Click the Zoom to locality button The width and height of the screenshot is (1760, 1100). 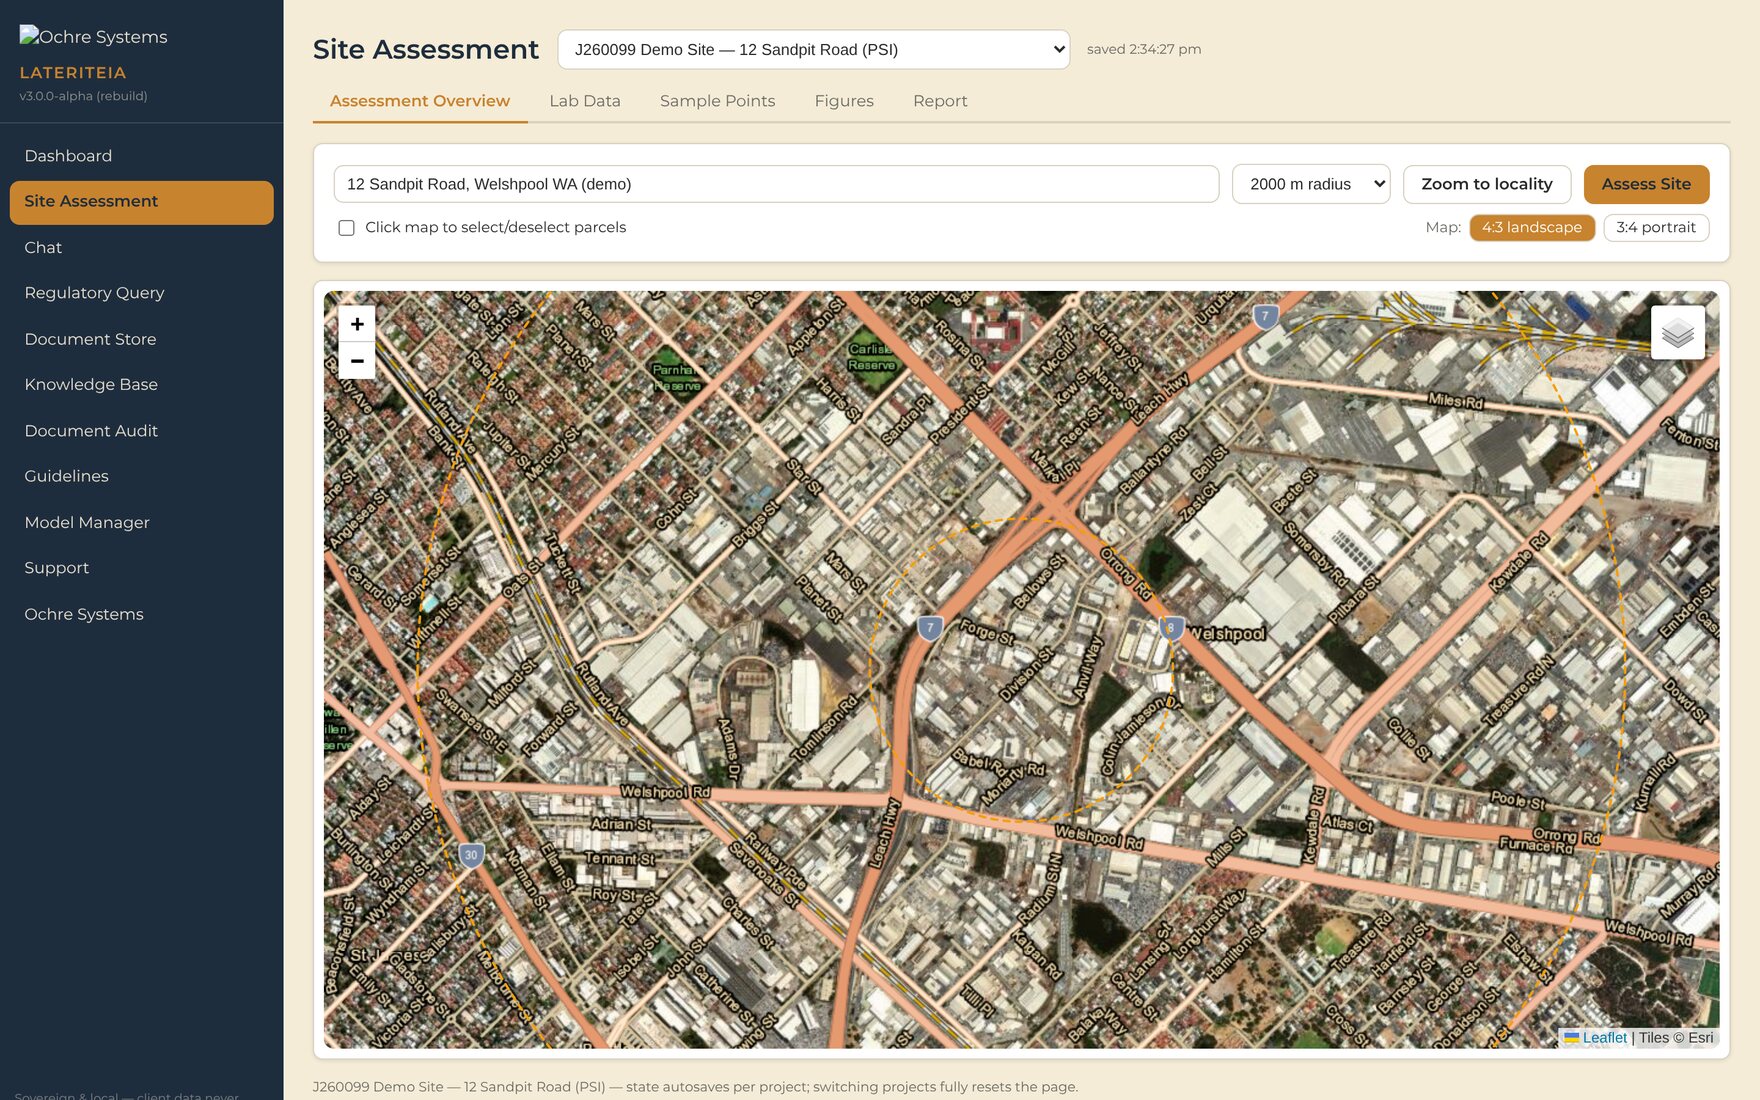pyautogui.click(x=1486, y=184)
